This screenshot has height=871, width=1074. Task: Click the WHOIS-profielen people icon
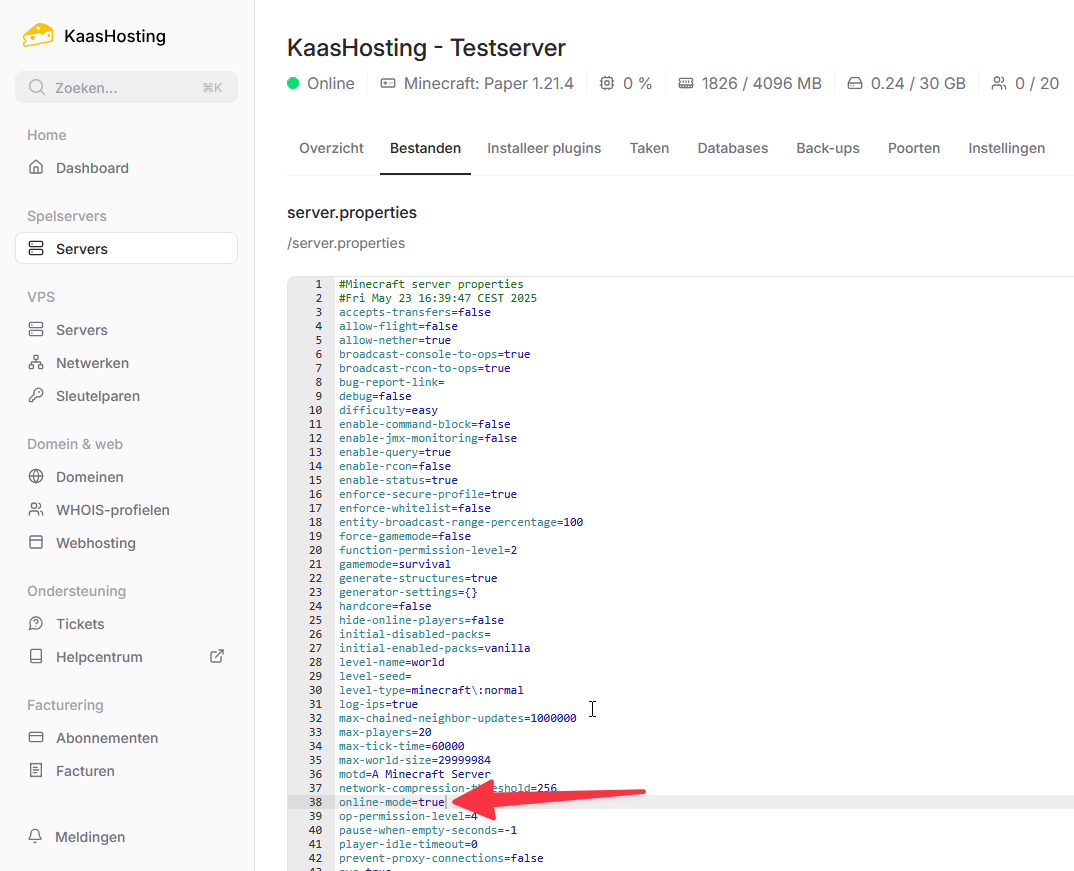coord(37,510)
